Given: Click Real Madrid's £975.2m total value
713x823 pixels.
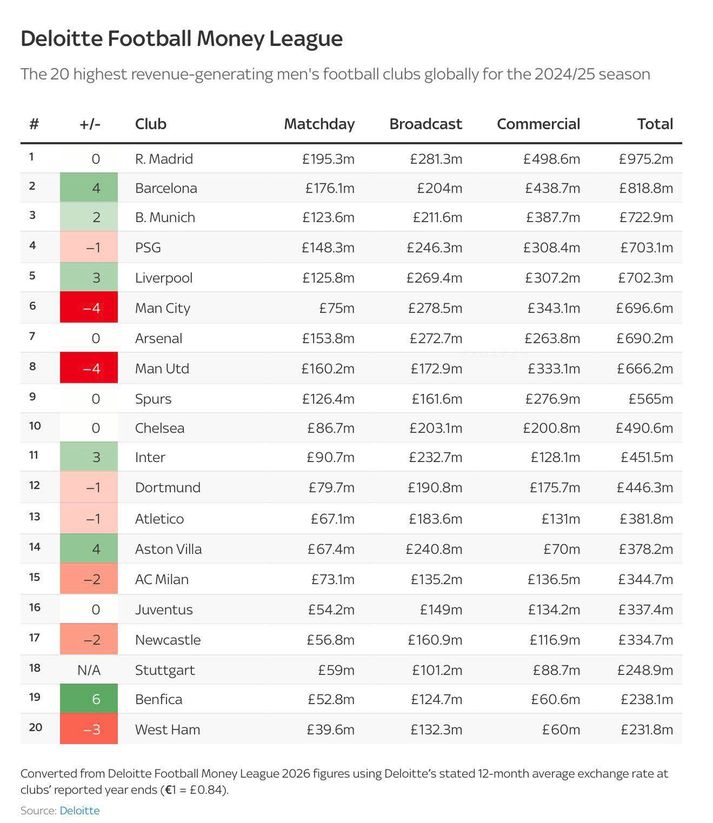Looking at the screenshot, I should (646, 158).
